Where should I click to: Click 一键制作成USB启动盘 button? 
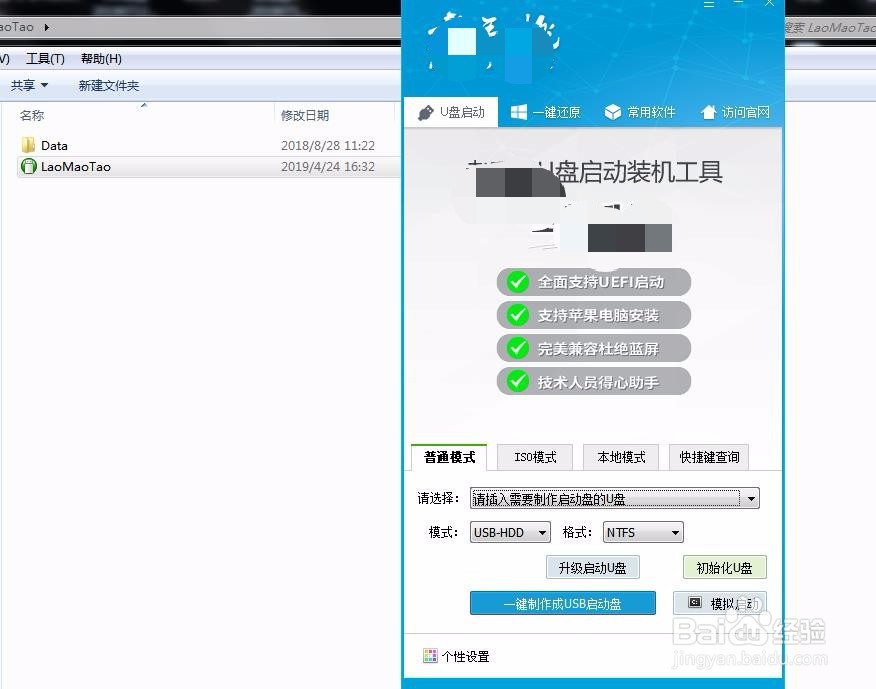[563, 604]
